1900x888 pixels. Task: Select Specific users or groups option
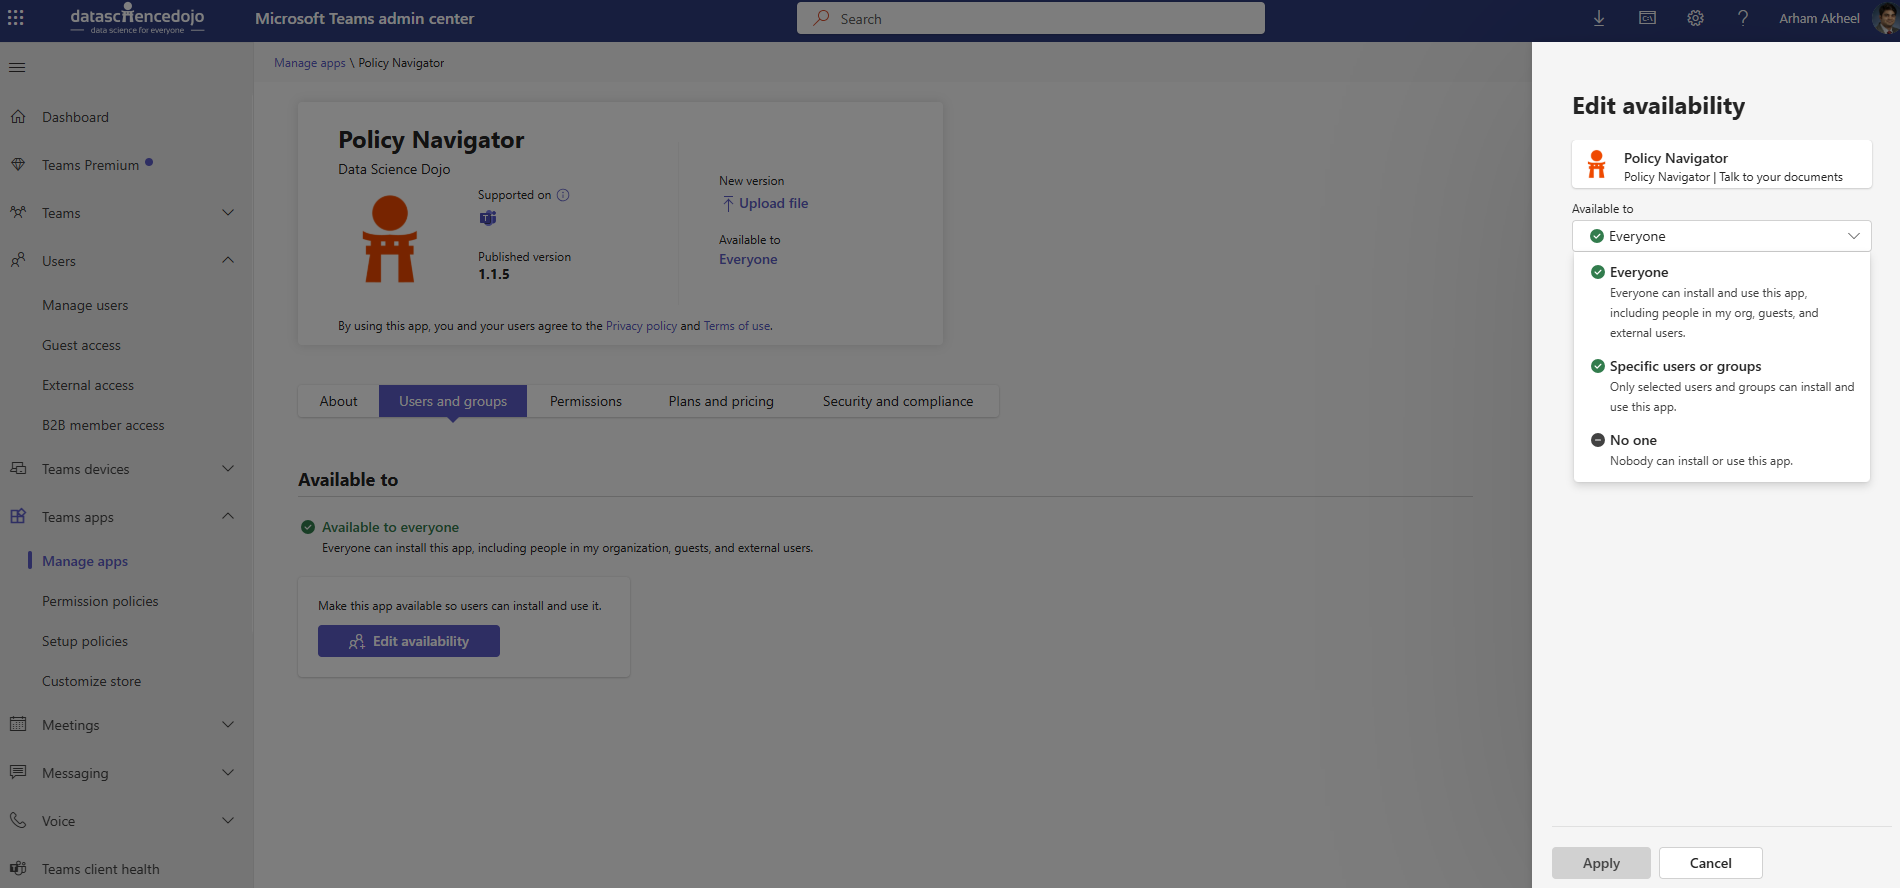point(1722,386)
